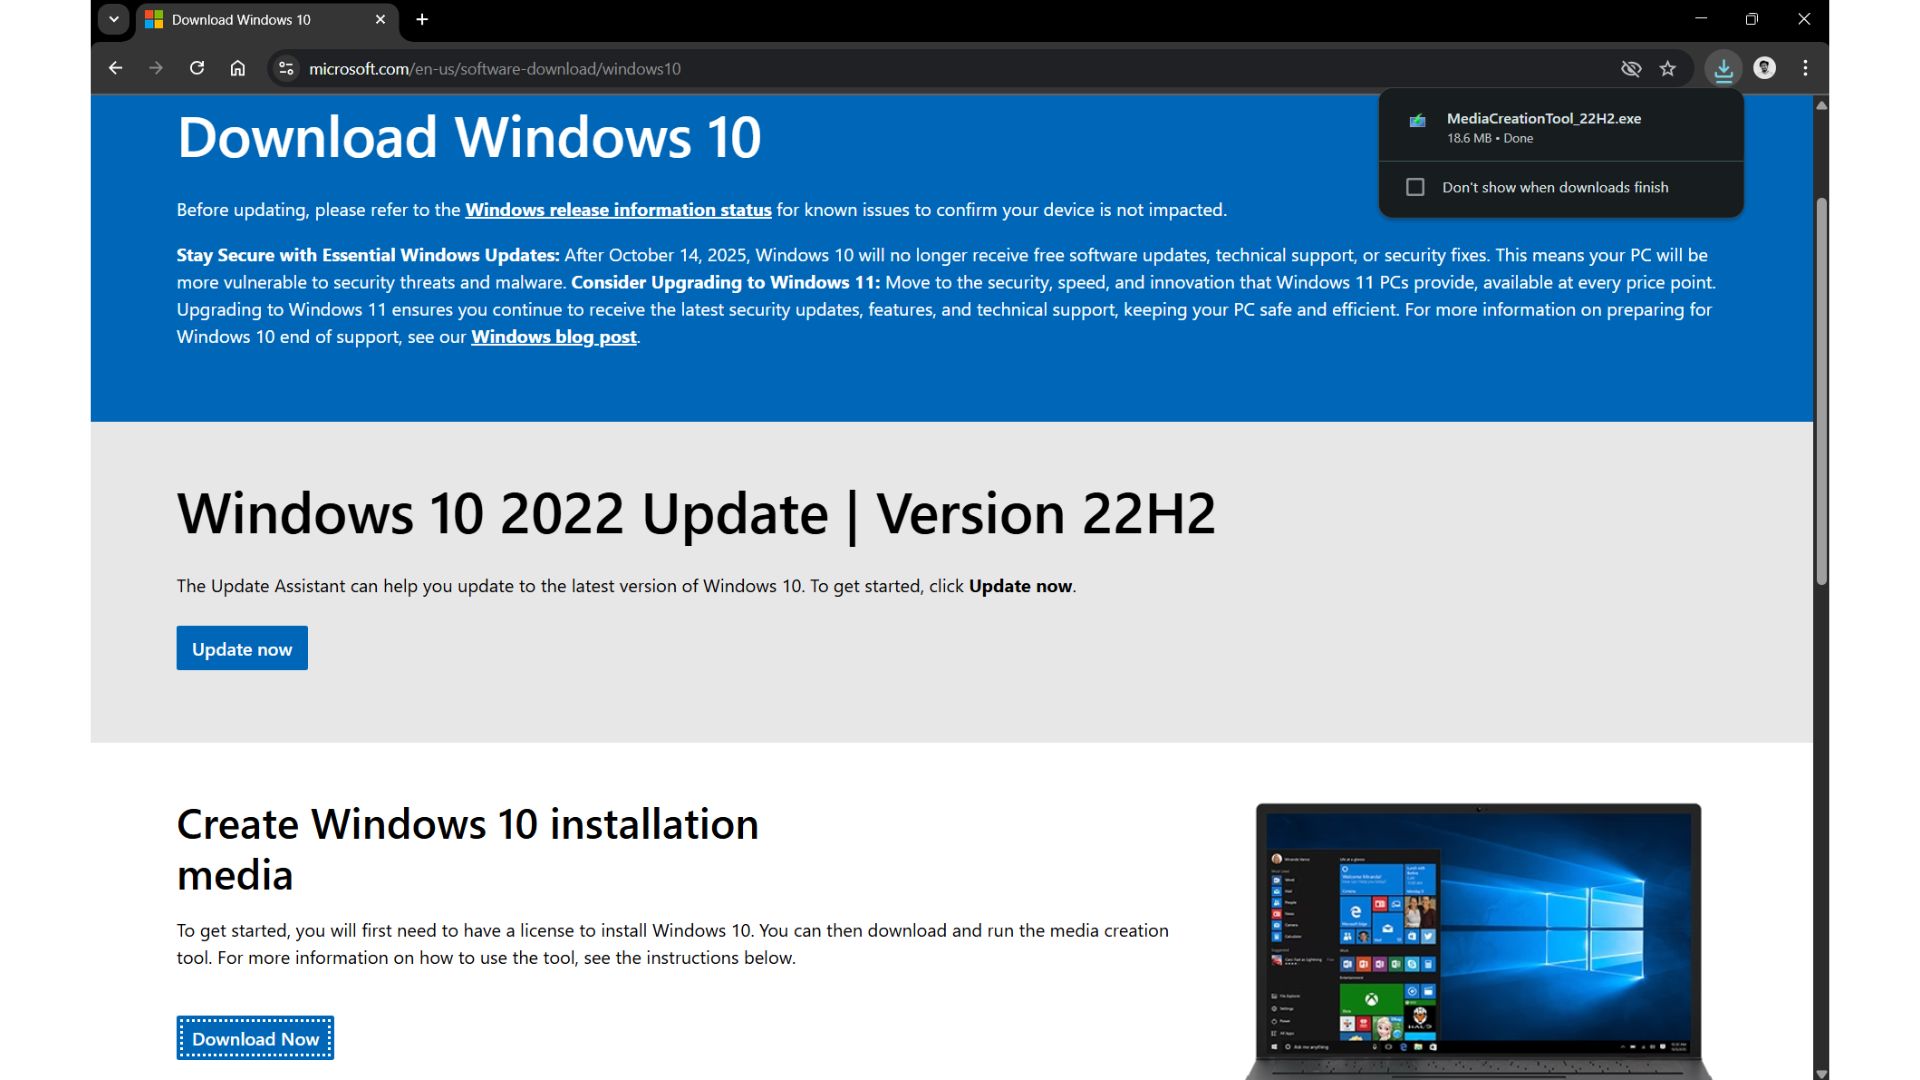The image size is (1920, 1080).
Task: Click the scrollbar up arrow
Action: point(1821,104)
